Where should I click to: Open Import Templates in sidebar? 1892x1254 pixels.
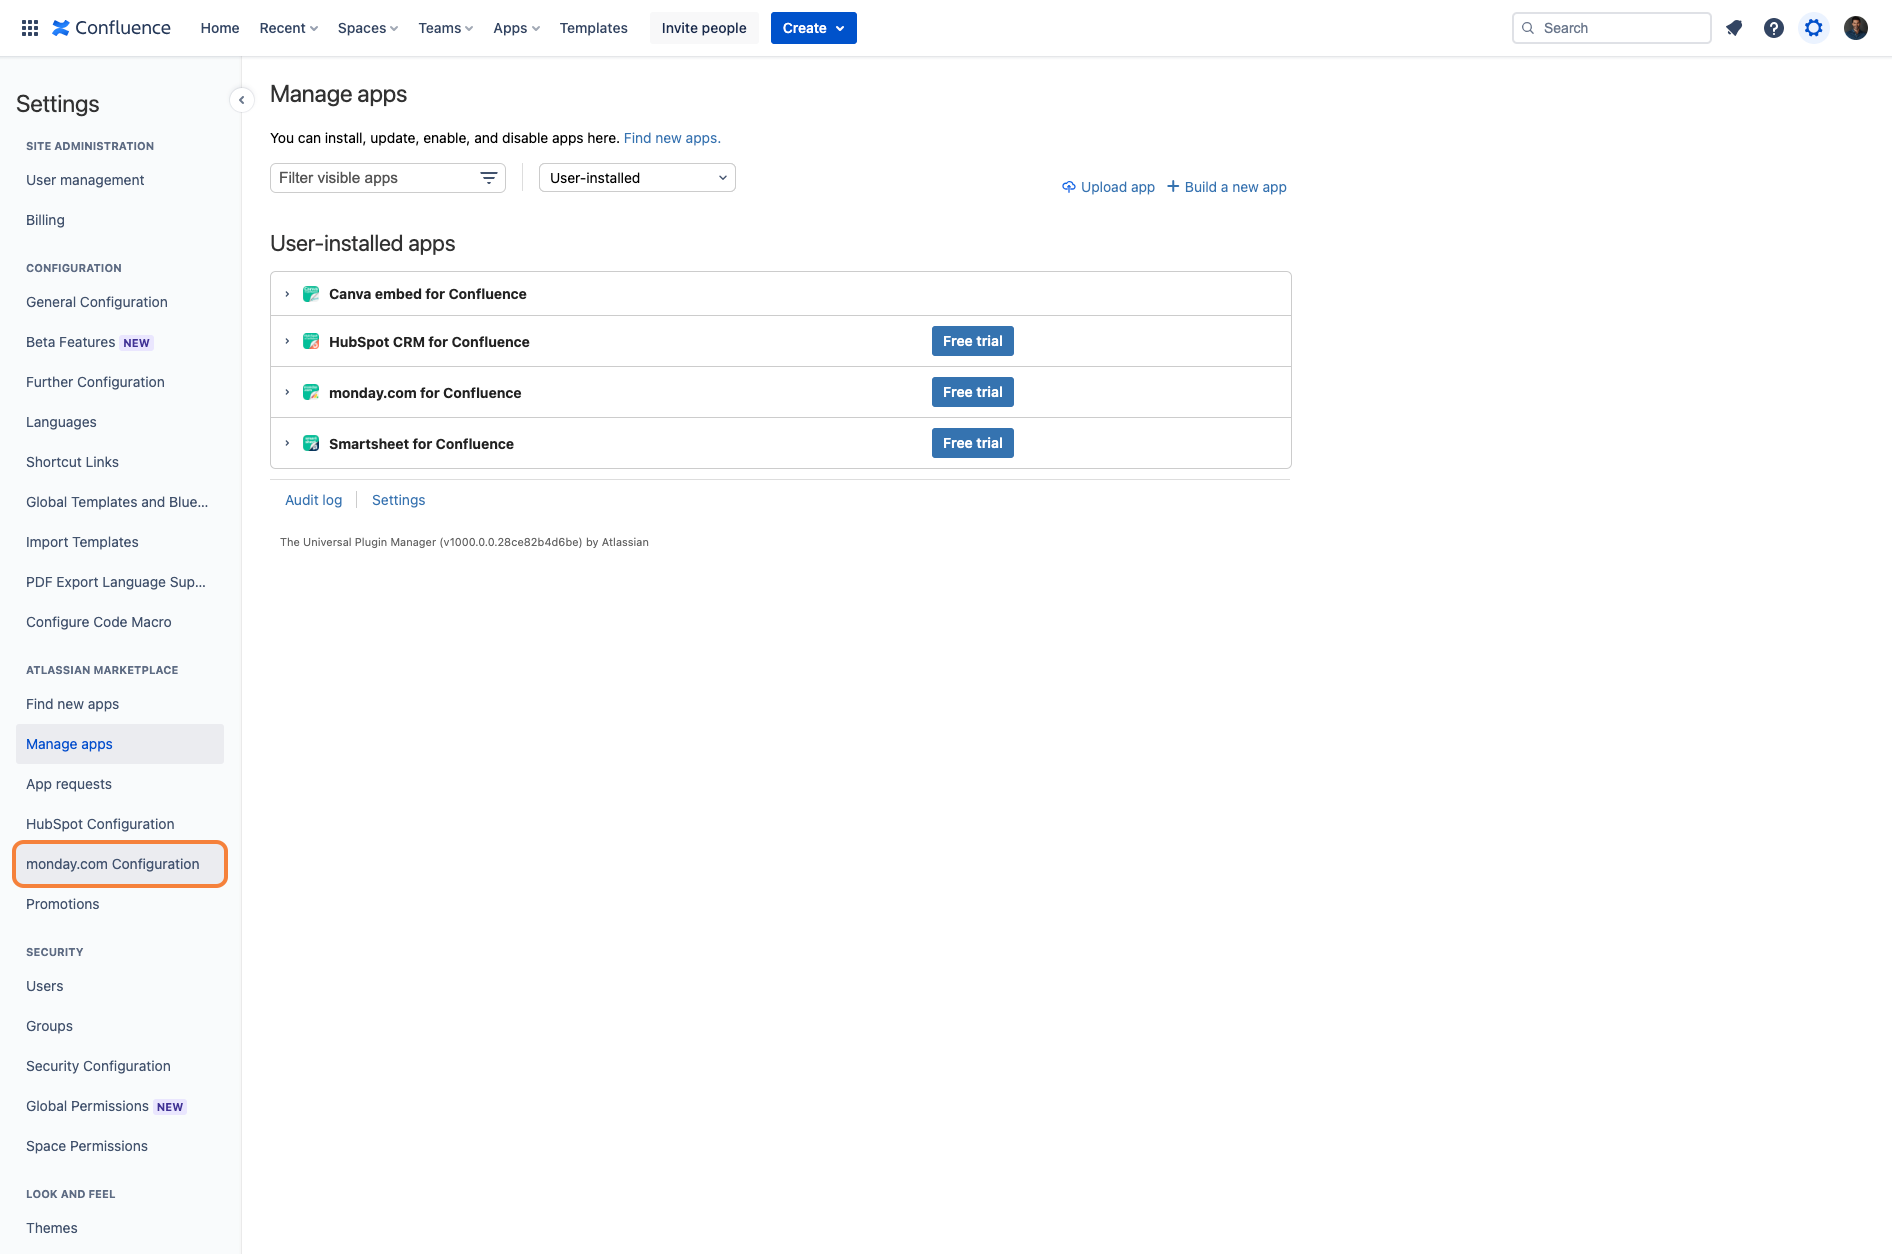pyautogui.click(x=120, y=542)
